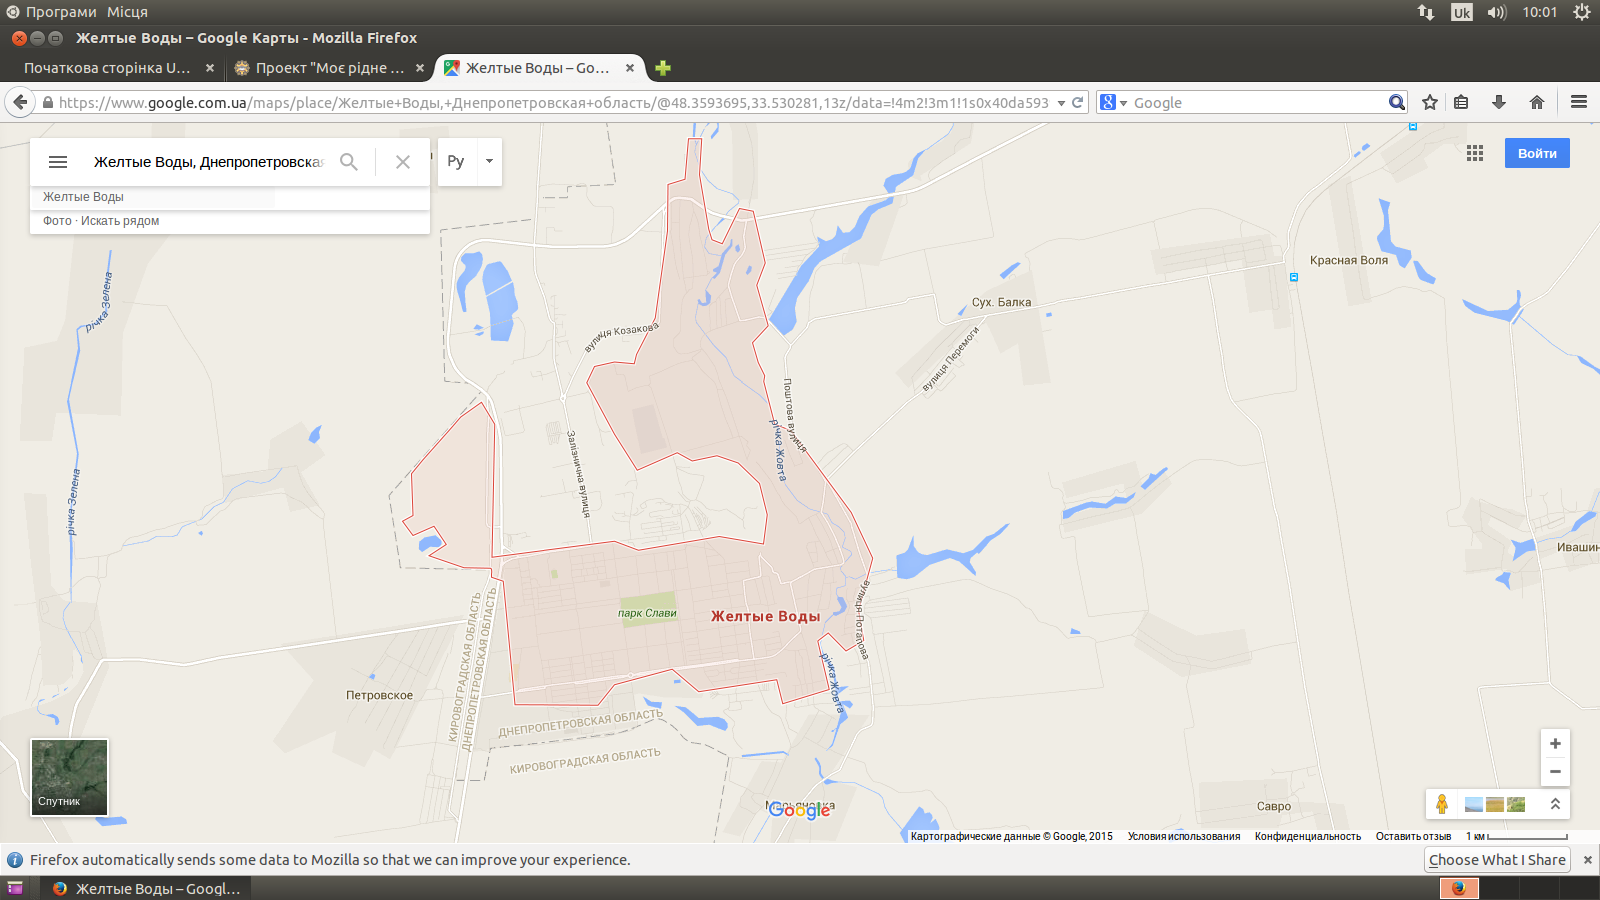The height and width of the screenshot is (900, 1600).
Task: Open Firefox downloads arrow
Action: coord(1498,102)
